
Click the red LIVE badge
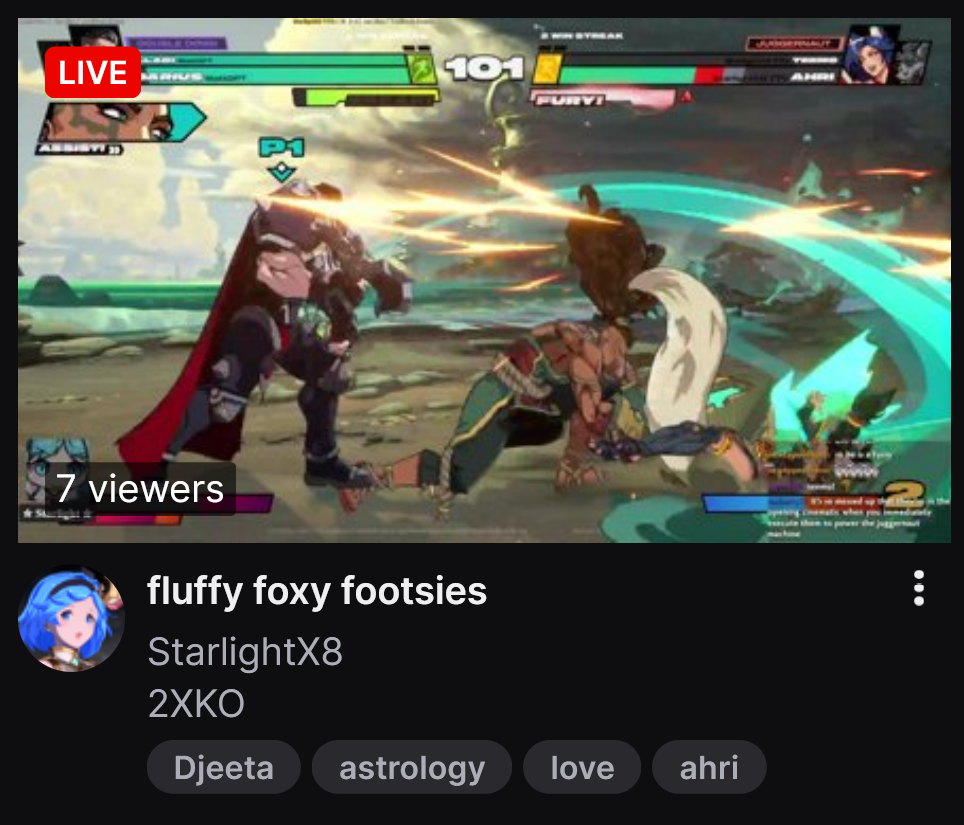[x=93, y=73]
